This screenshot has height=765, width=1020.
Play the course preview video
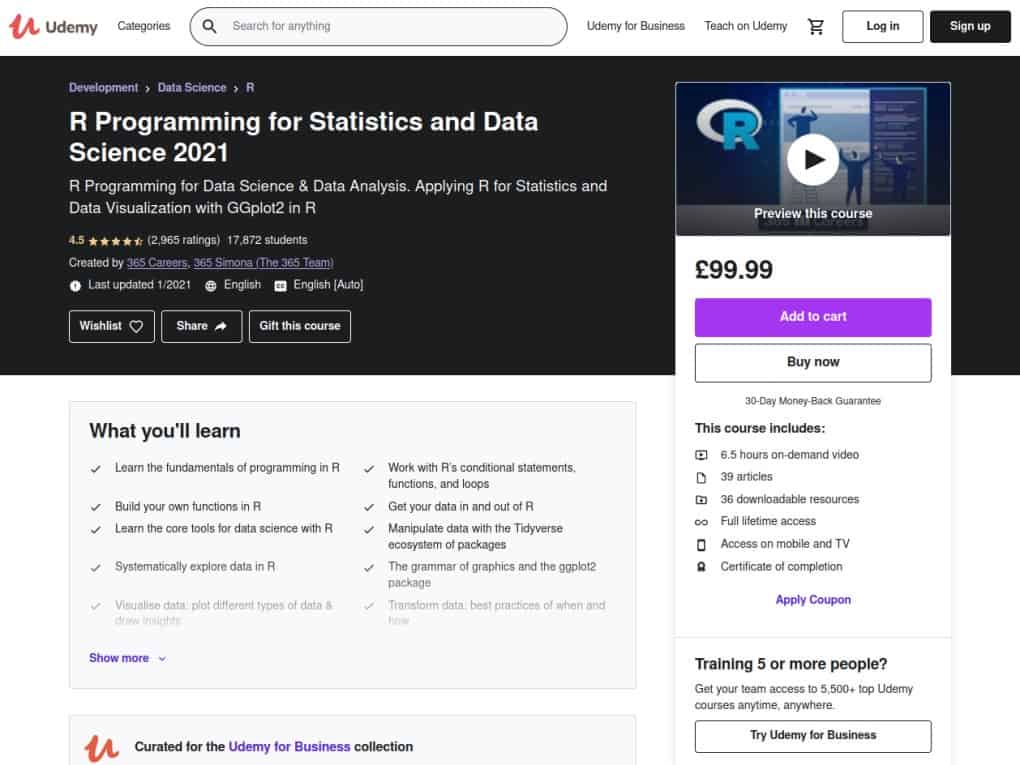pyautogui.click(x=812, y=159)
